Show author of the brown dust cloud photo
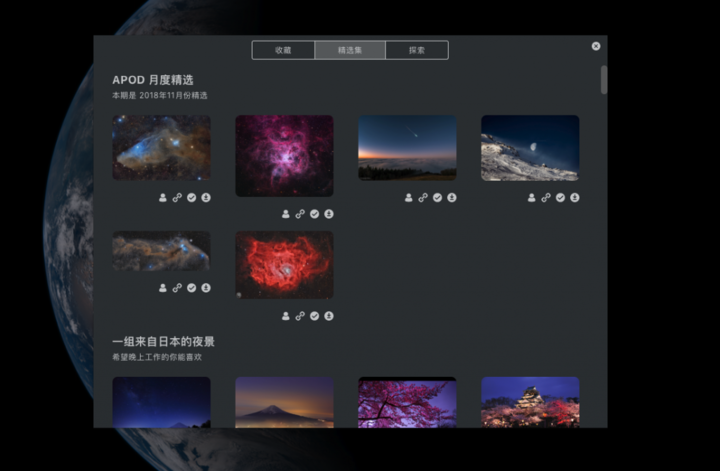The height and width of the screenshot is (471, 720). (x=163, y=288)
